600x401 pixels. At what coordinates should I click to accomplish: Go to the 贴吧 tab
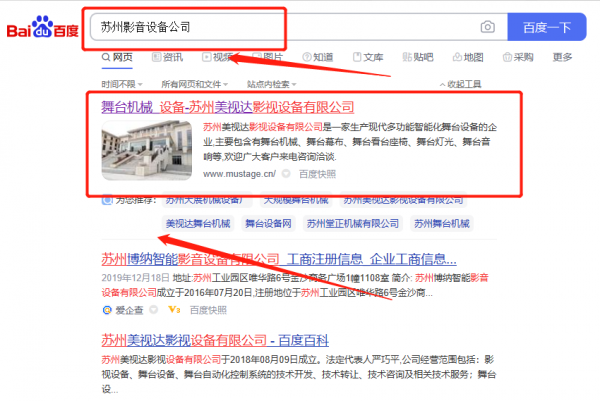(x=417, y=58)
